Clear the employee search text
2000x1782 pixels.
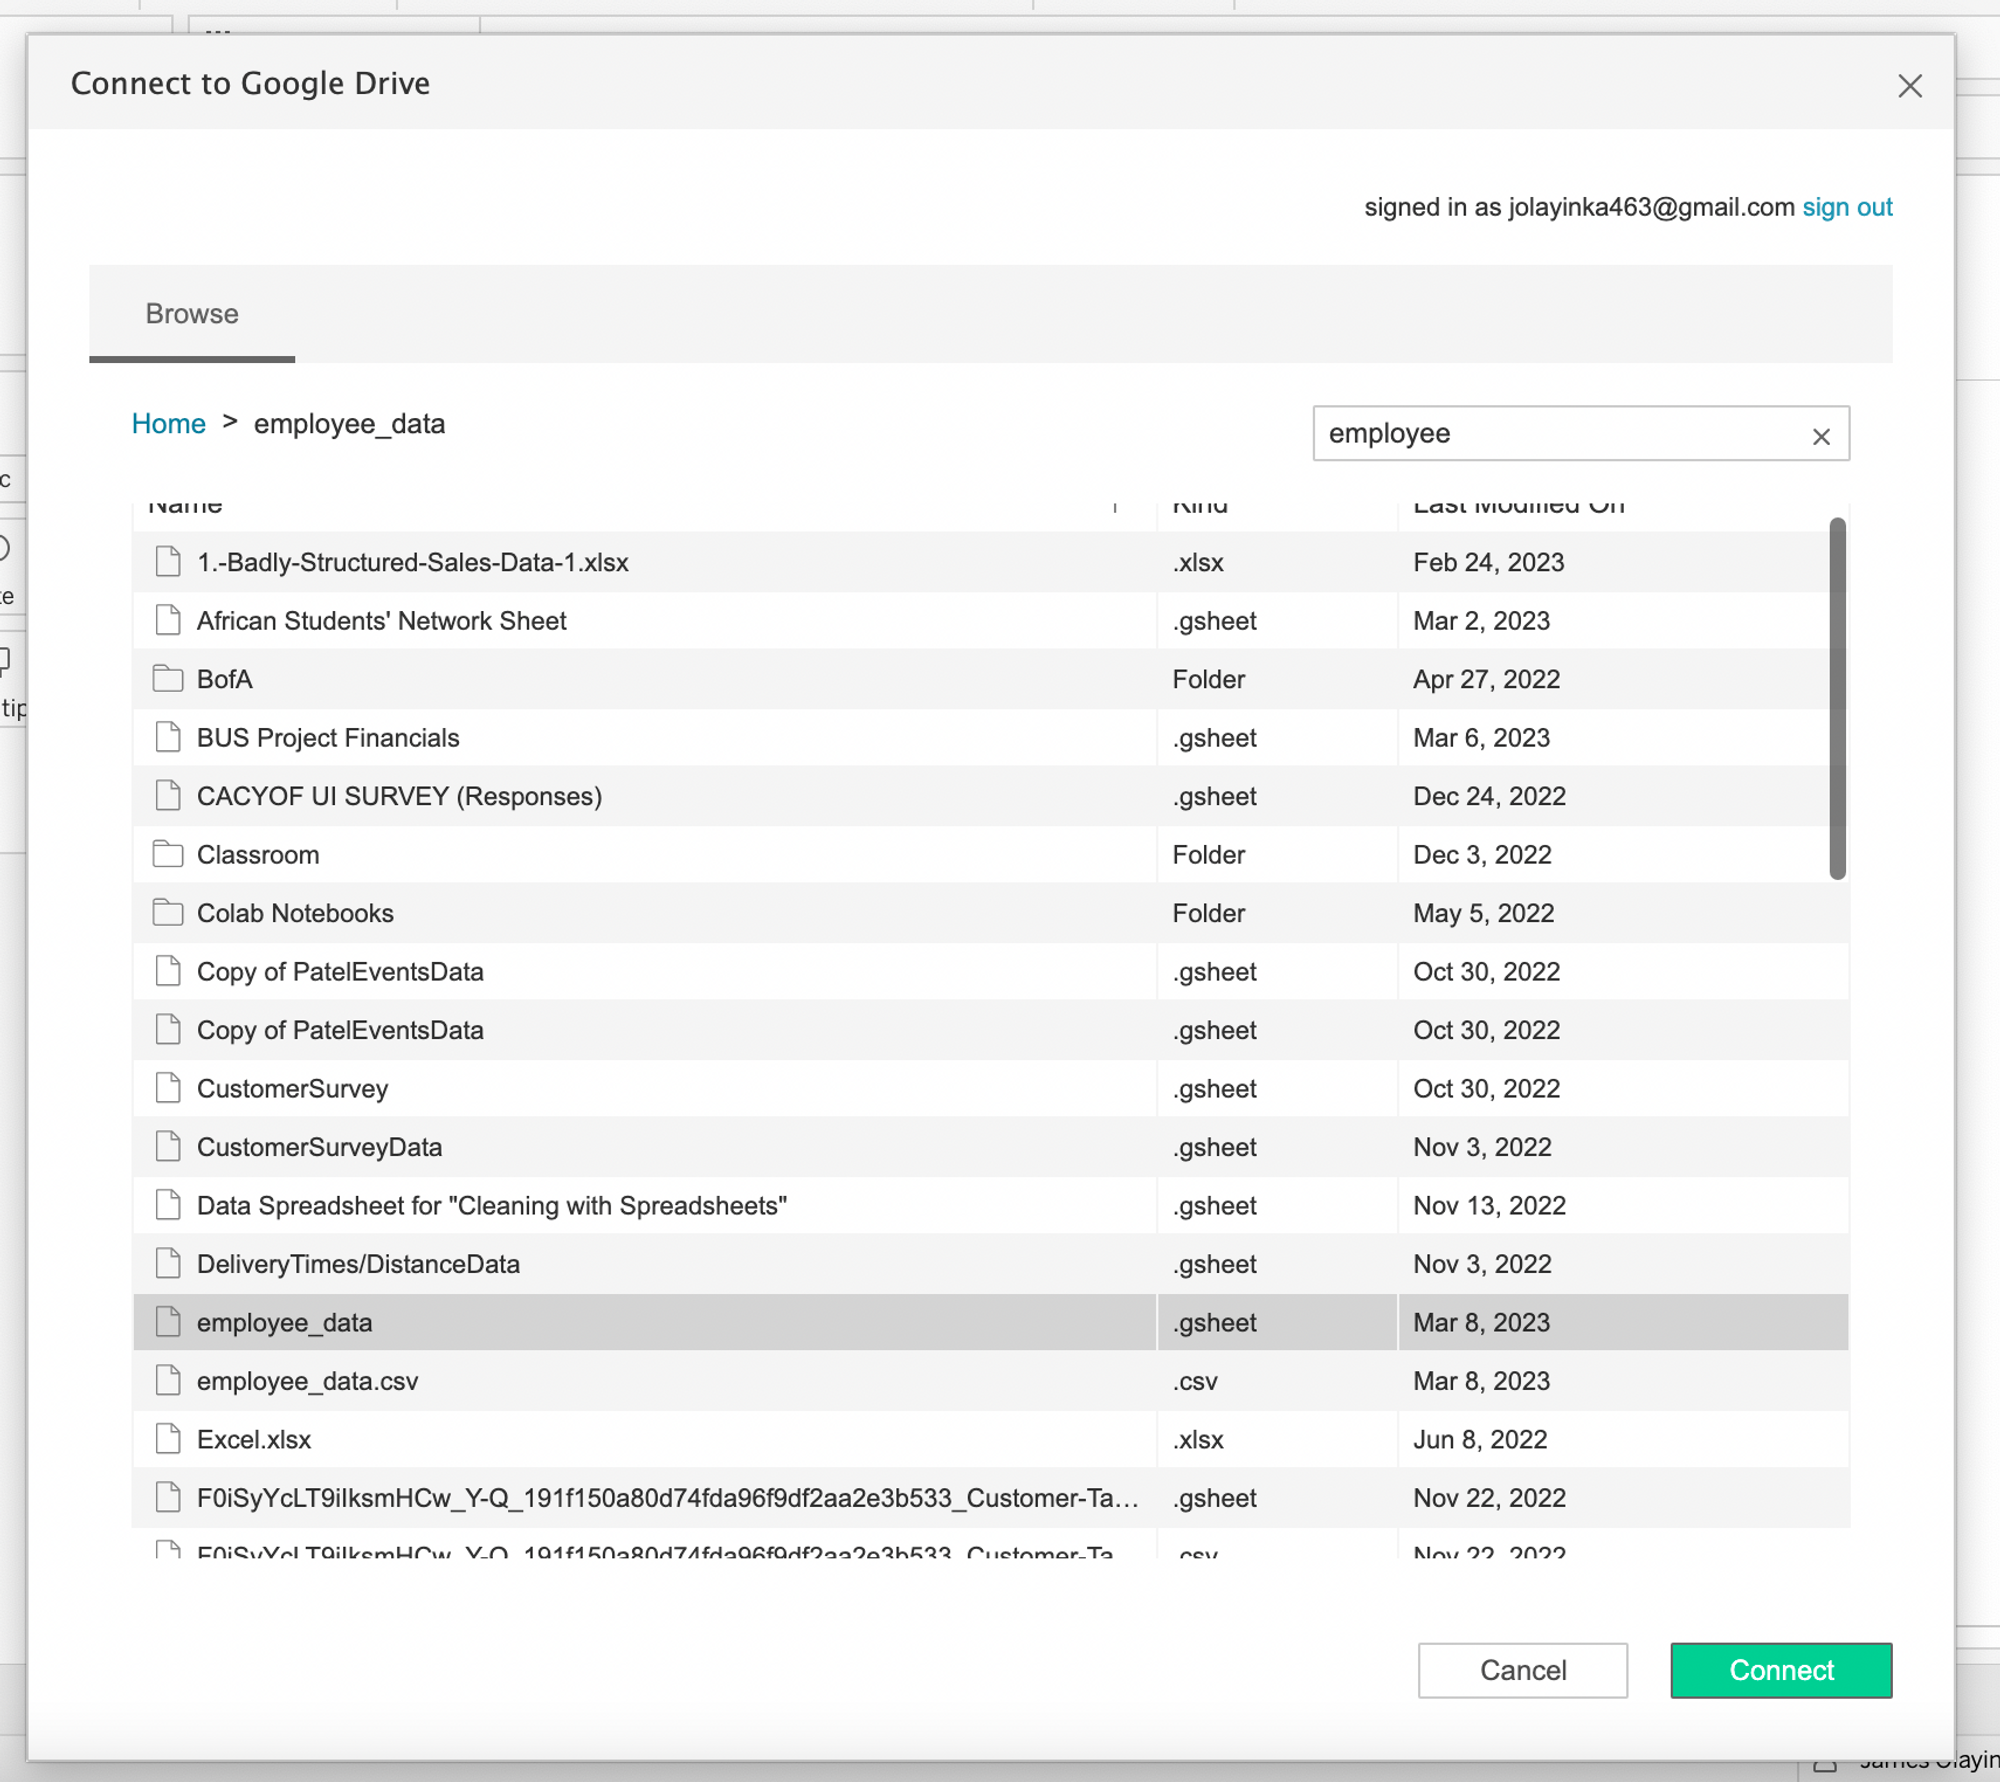point(1821,436)
